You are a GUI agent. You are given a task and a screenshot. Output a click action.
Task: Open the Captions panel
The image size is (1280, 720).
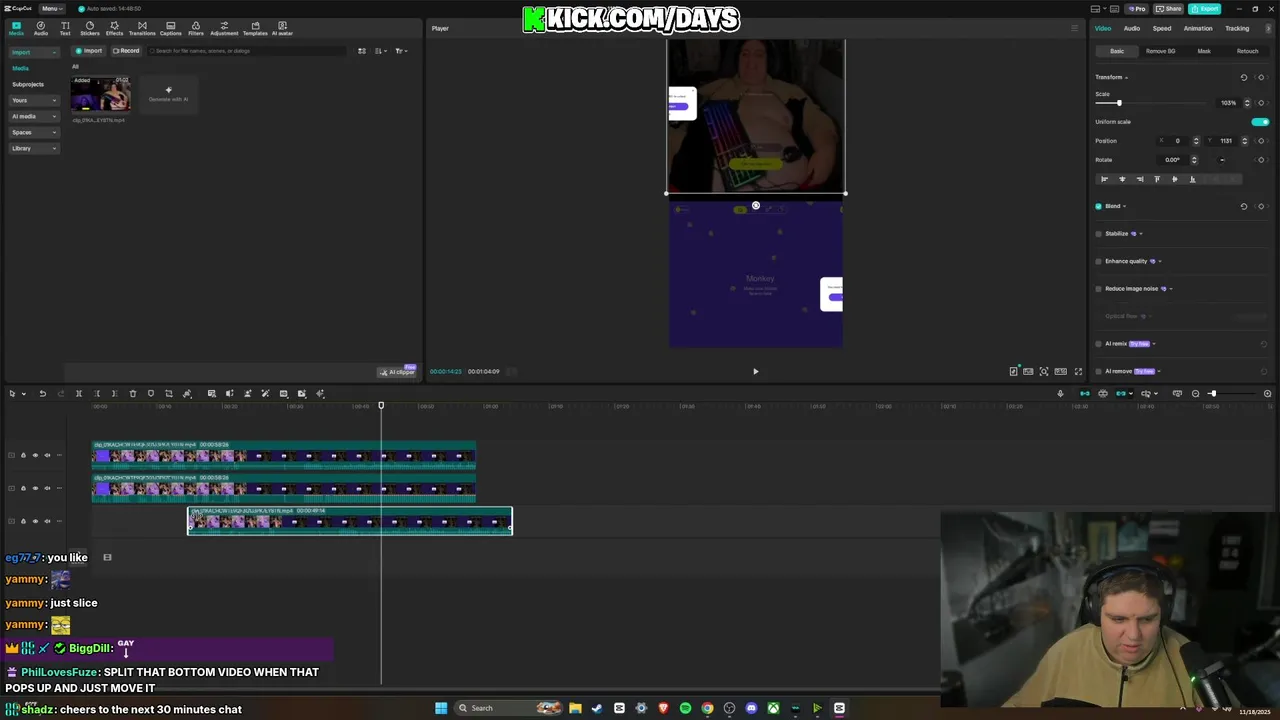(171, 28)
